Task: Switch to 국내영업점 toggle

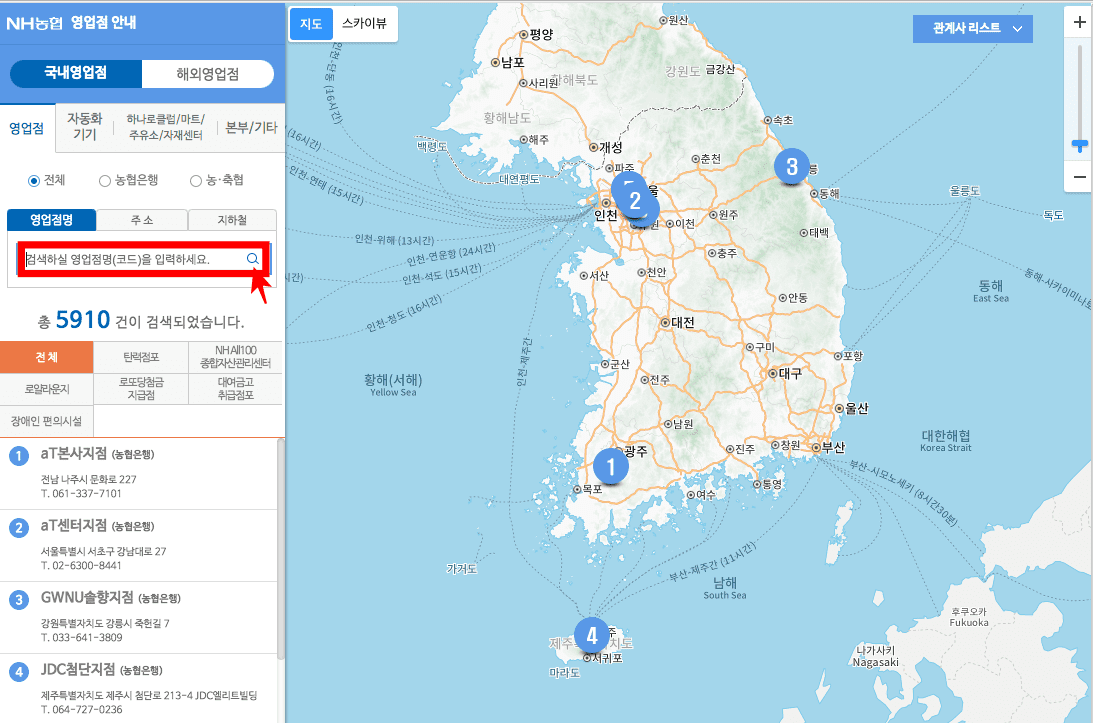Action: (76, 73)
